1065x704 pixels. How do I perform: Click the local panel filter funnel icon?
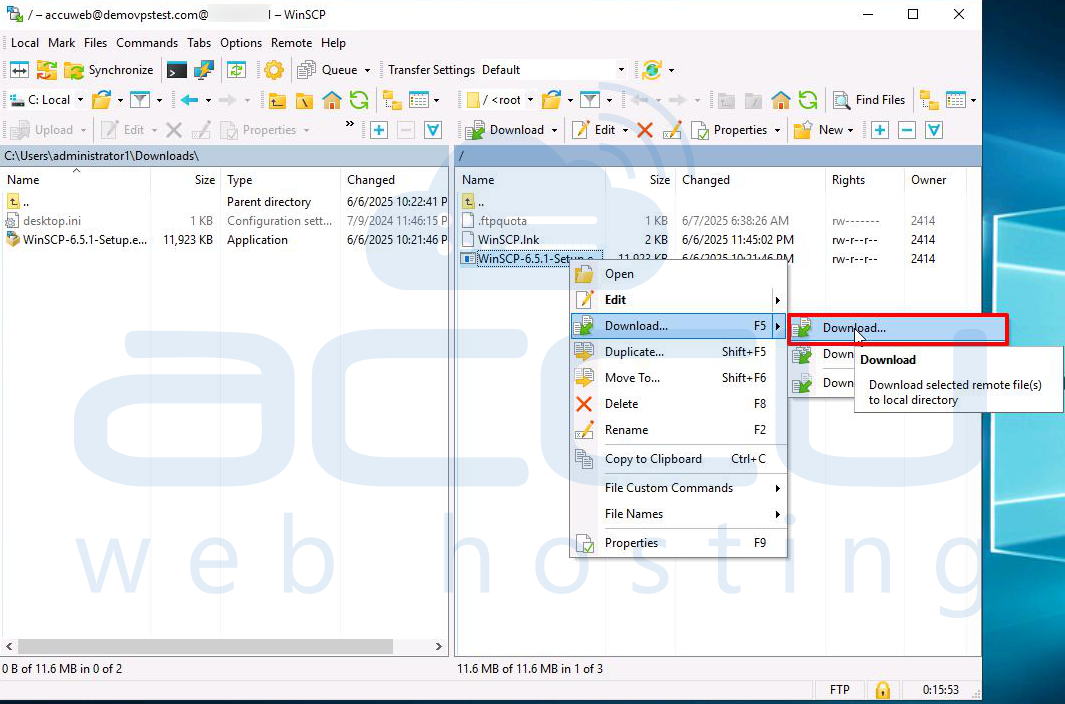click(x=140, y=100)
